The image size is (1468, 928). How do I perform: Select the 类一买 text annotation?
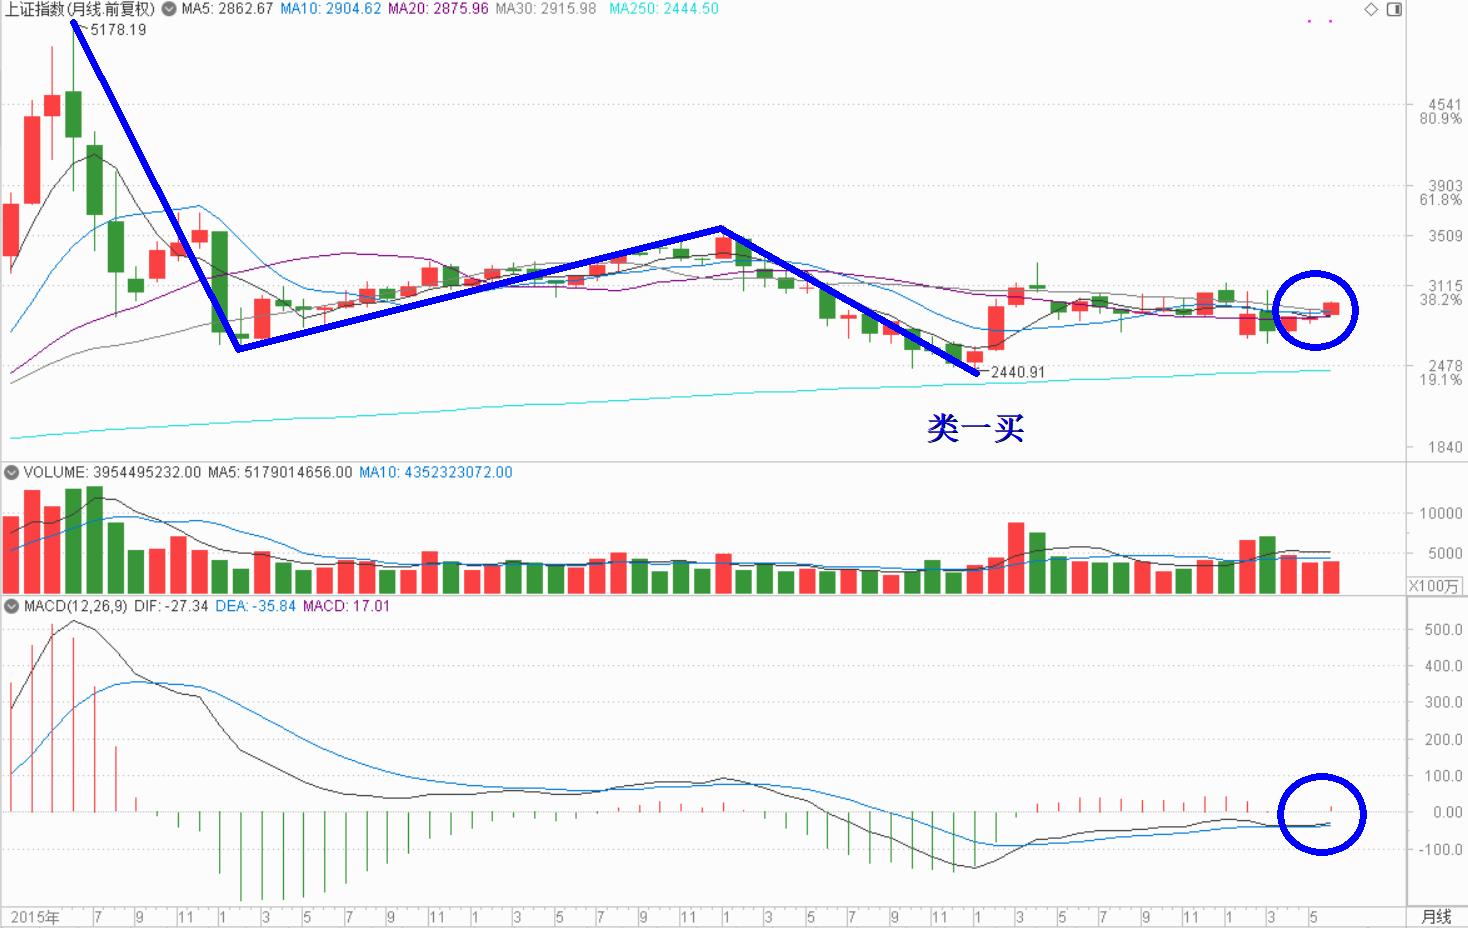(975, 429)
